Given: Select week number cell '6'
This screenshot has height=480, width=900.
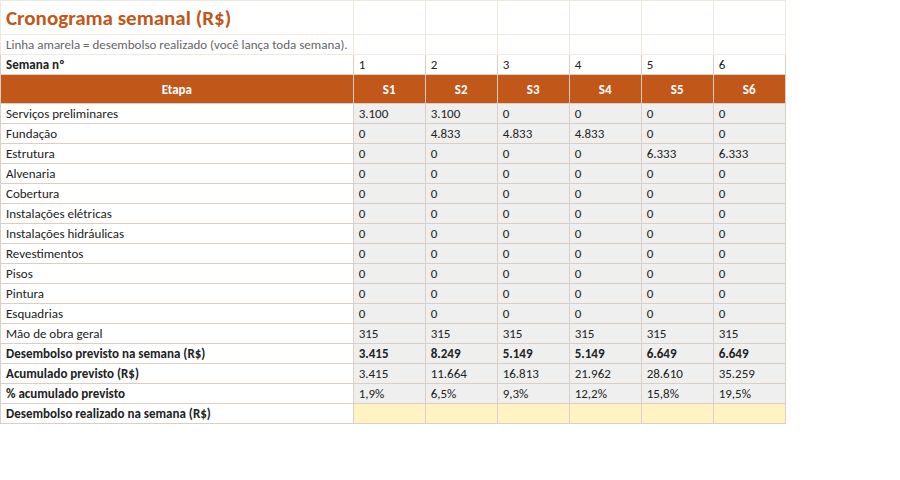Looking at the screenshot, I should [x=749, y=65].
